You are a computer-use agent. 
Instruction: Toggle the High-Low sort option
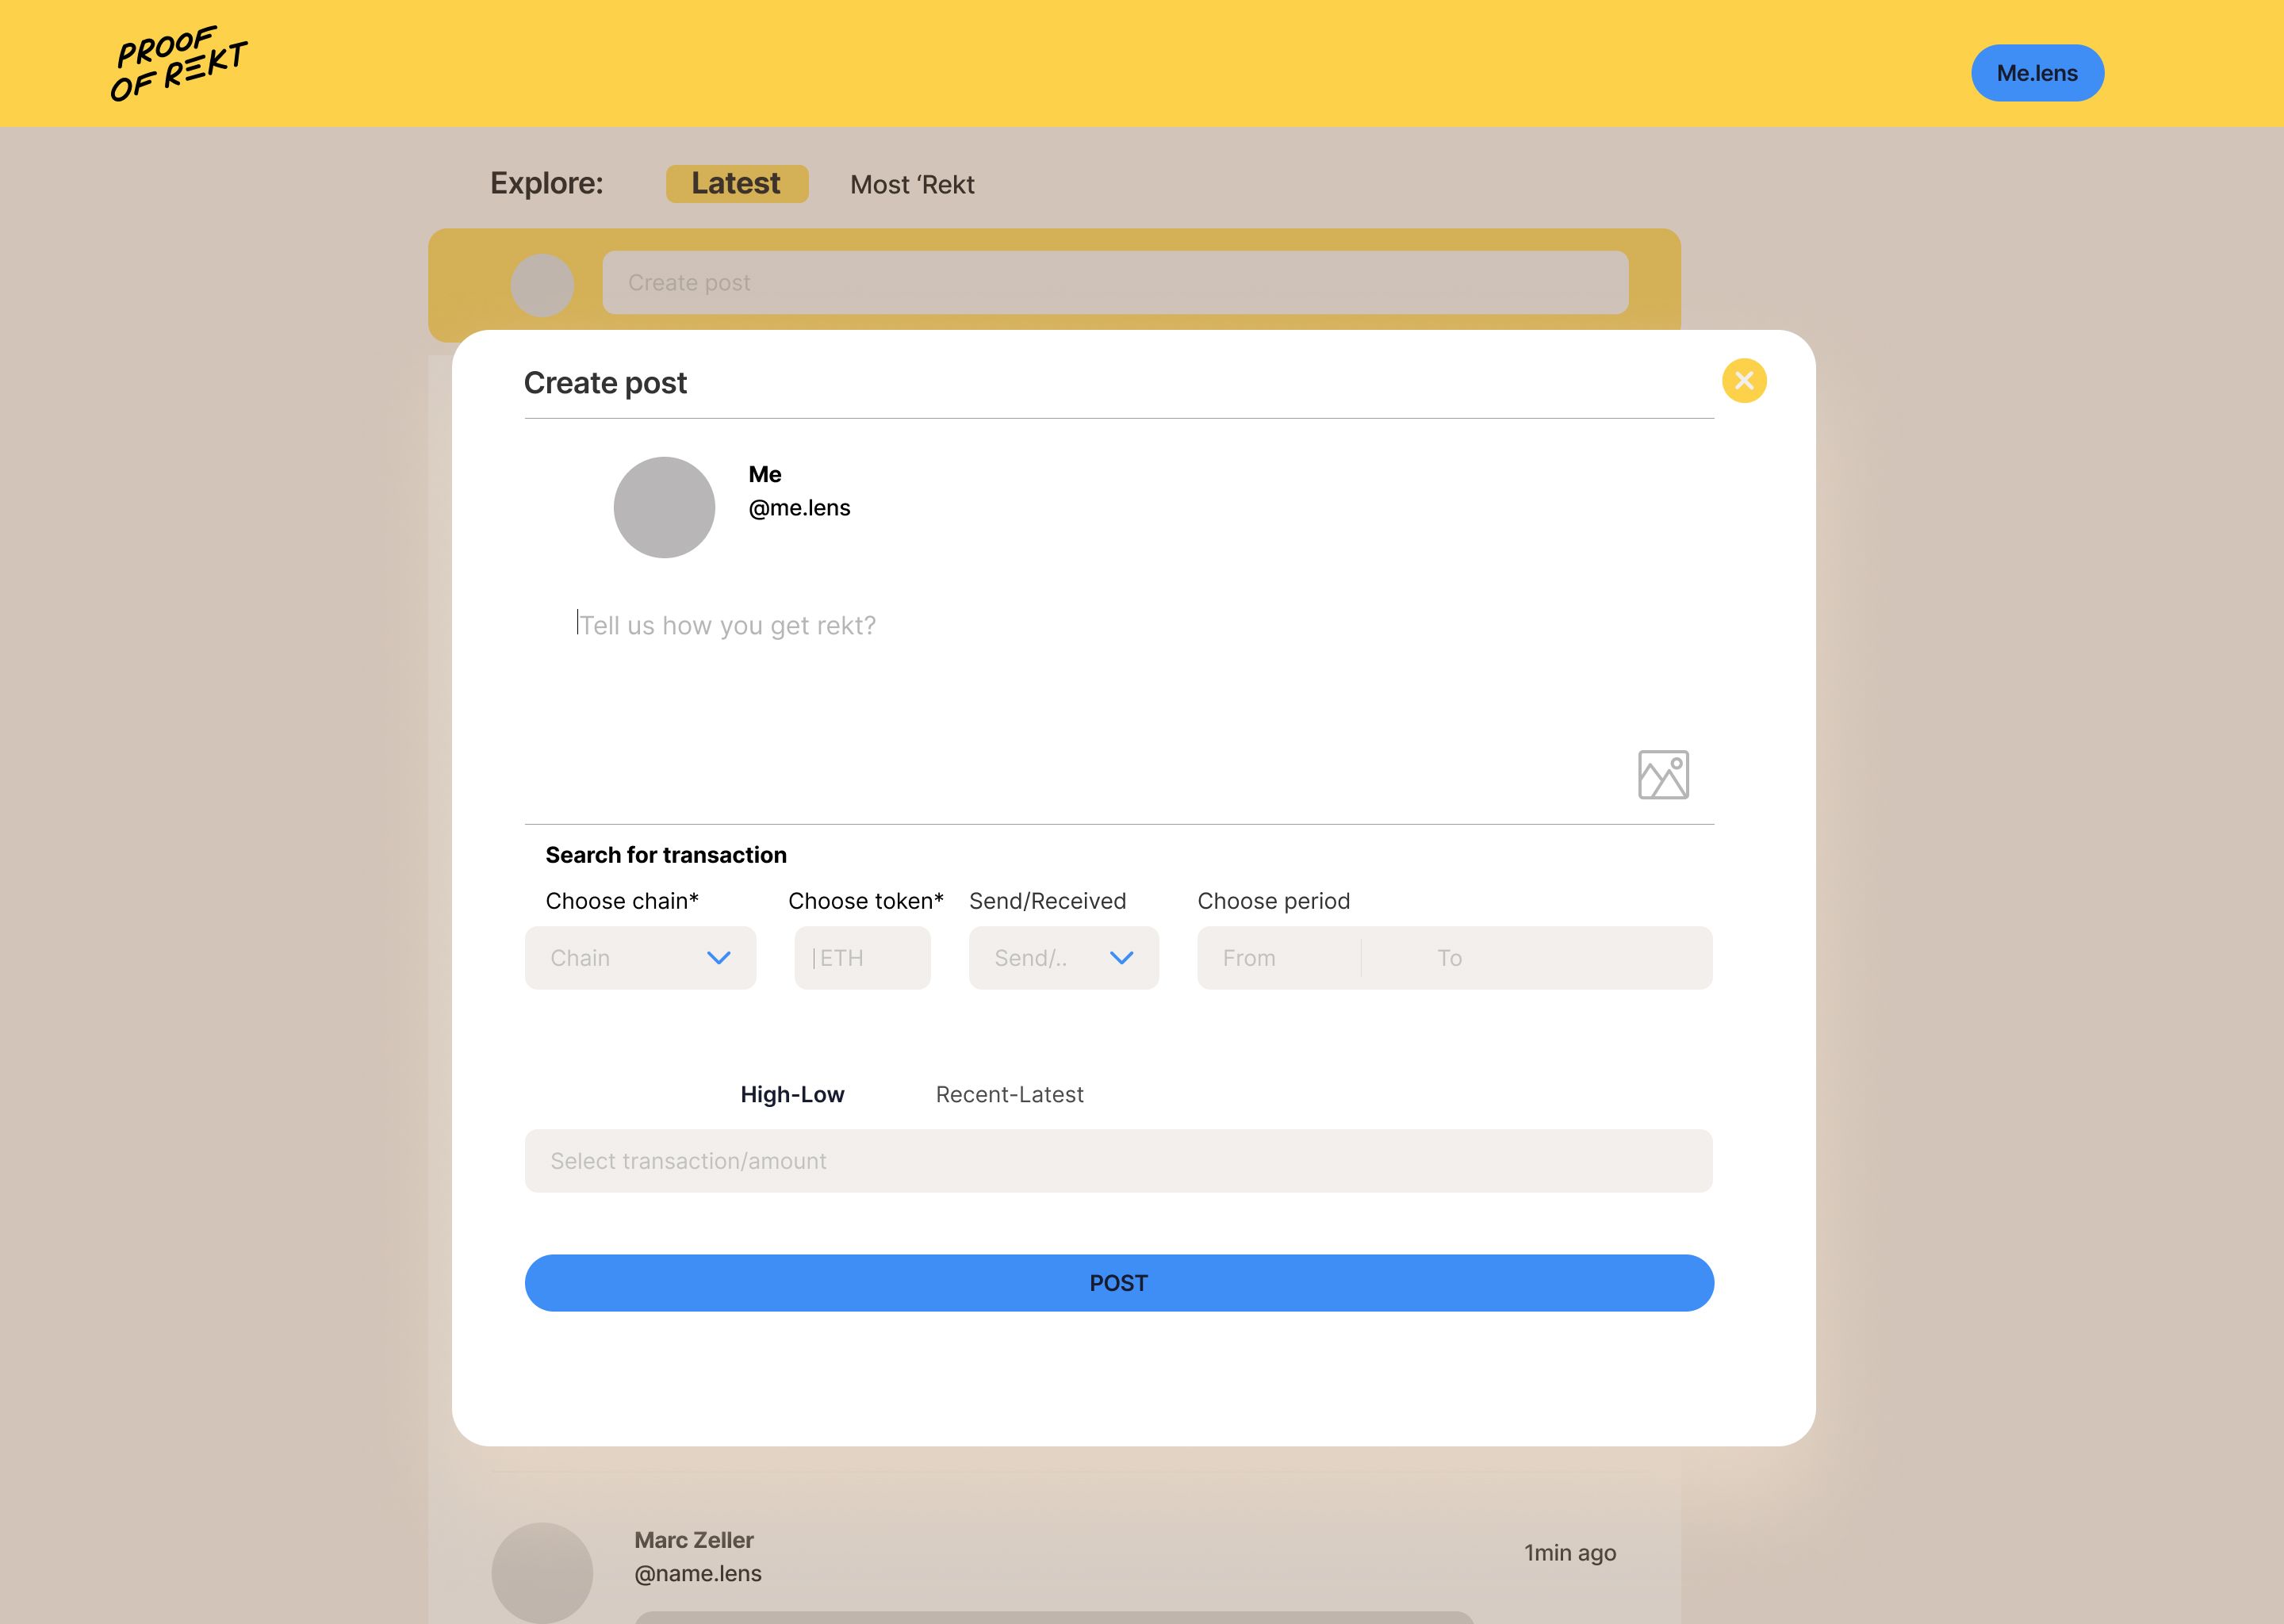point(792,1094)
